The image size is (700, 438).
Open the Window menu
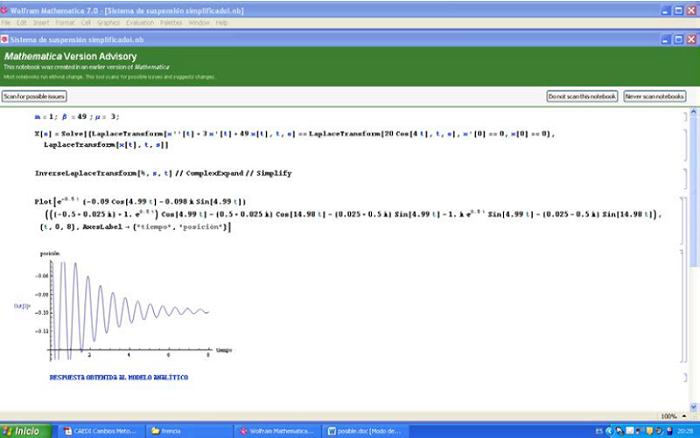pos(199,23)
